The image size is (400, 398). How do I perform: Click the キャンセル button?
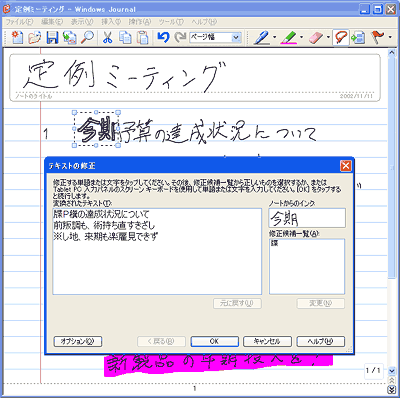(267, 341)
